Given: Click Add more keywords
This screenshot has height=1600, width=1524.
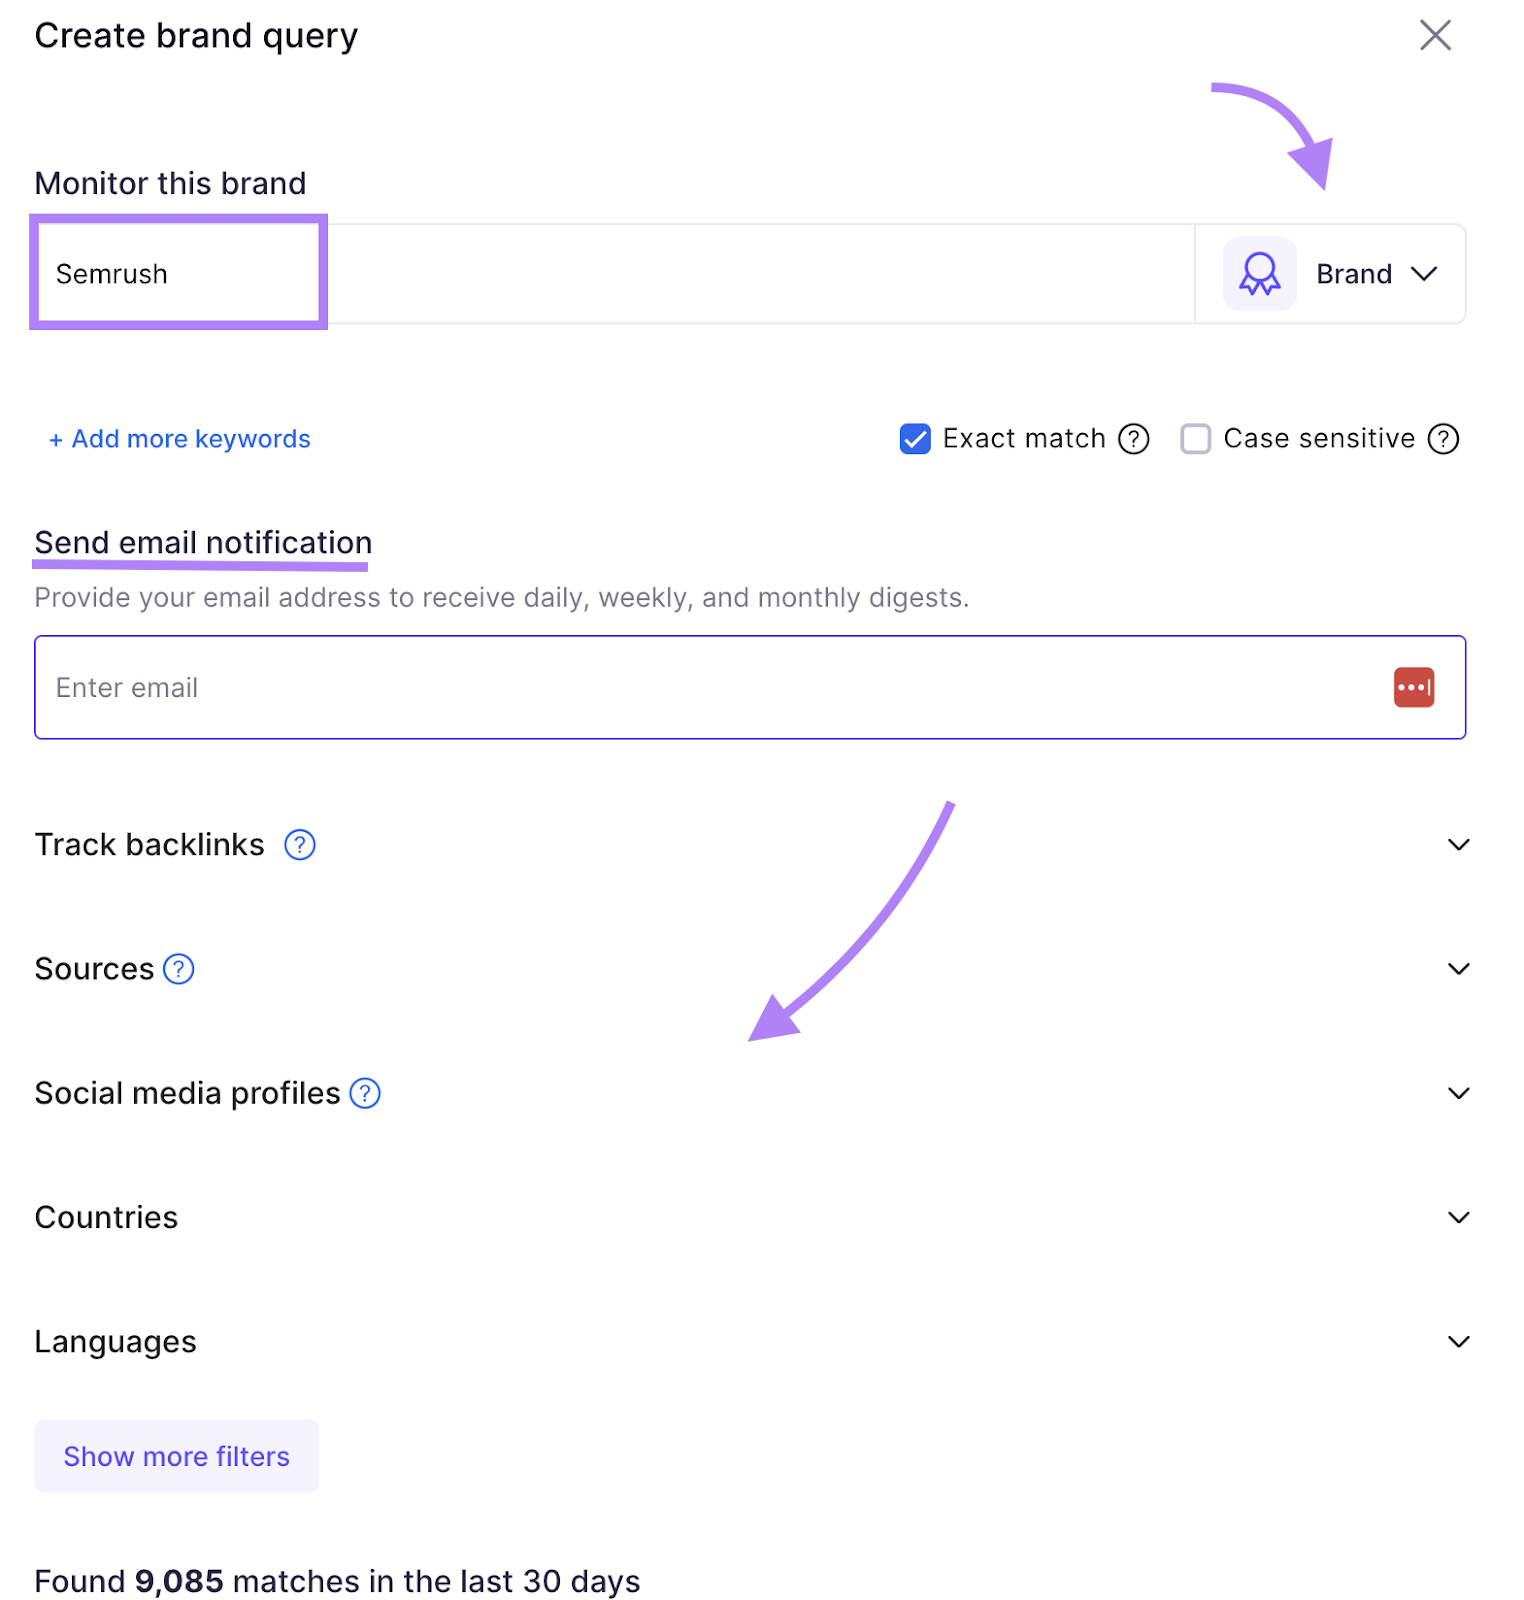Looking at the screenshot, I should click(178, 438).
